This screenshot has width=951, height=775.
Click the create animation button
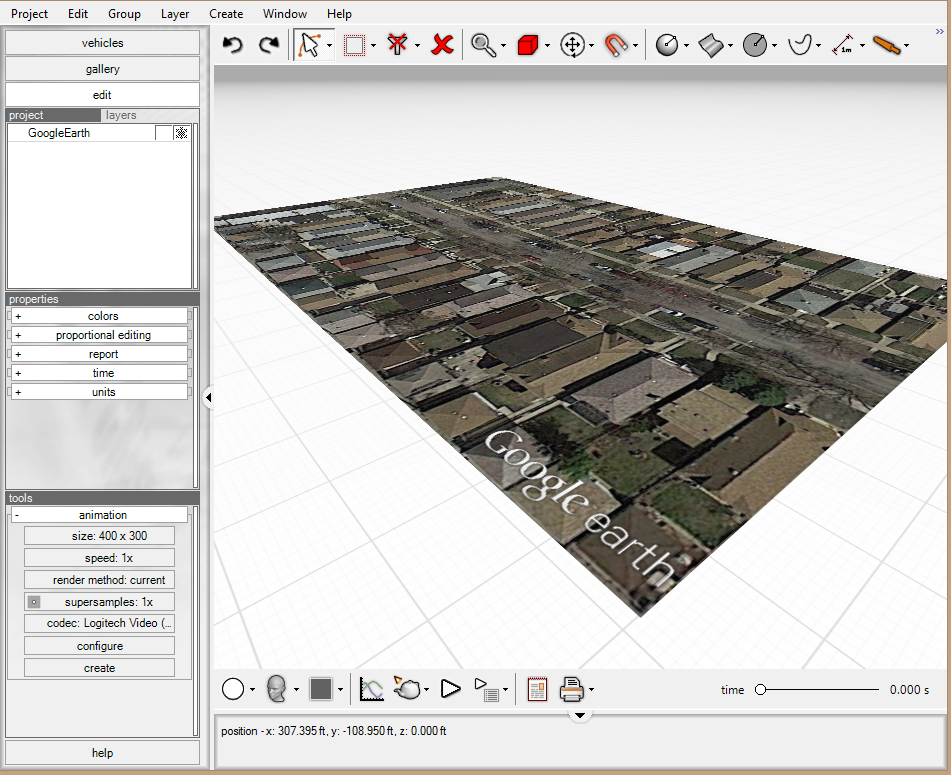click(x=99, y=668)
